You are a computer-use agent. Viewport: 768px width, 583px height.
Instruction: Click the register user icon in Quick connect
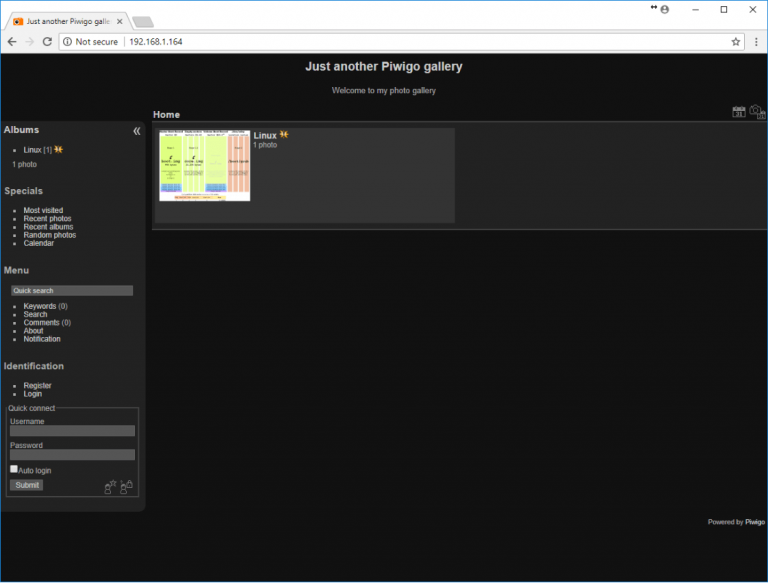[111, 486]
